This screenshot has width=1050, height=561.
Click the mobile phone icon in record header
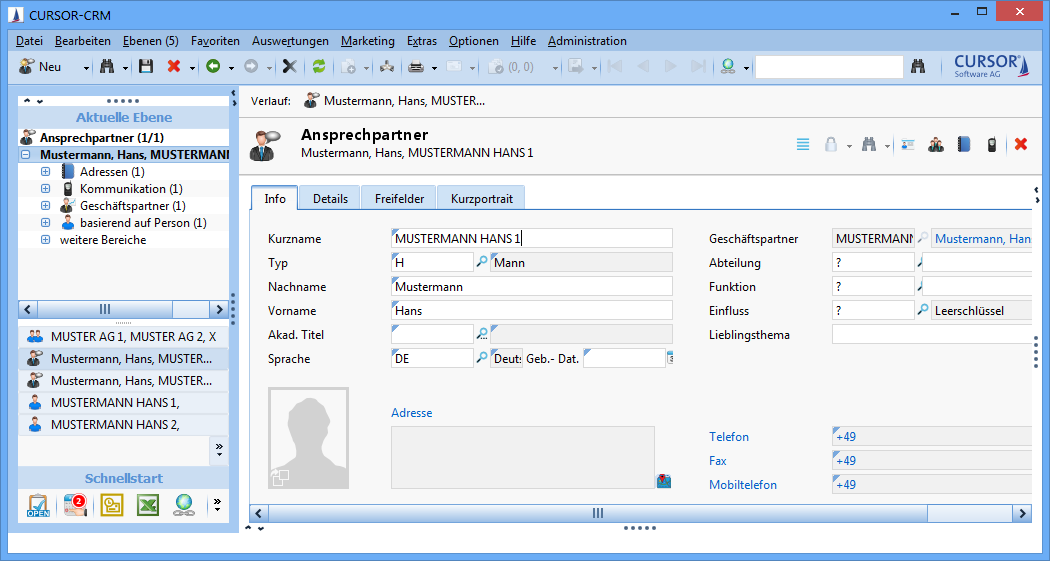[x=991, y=144]
